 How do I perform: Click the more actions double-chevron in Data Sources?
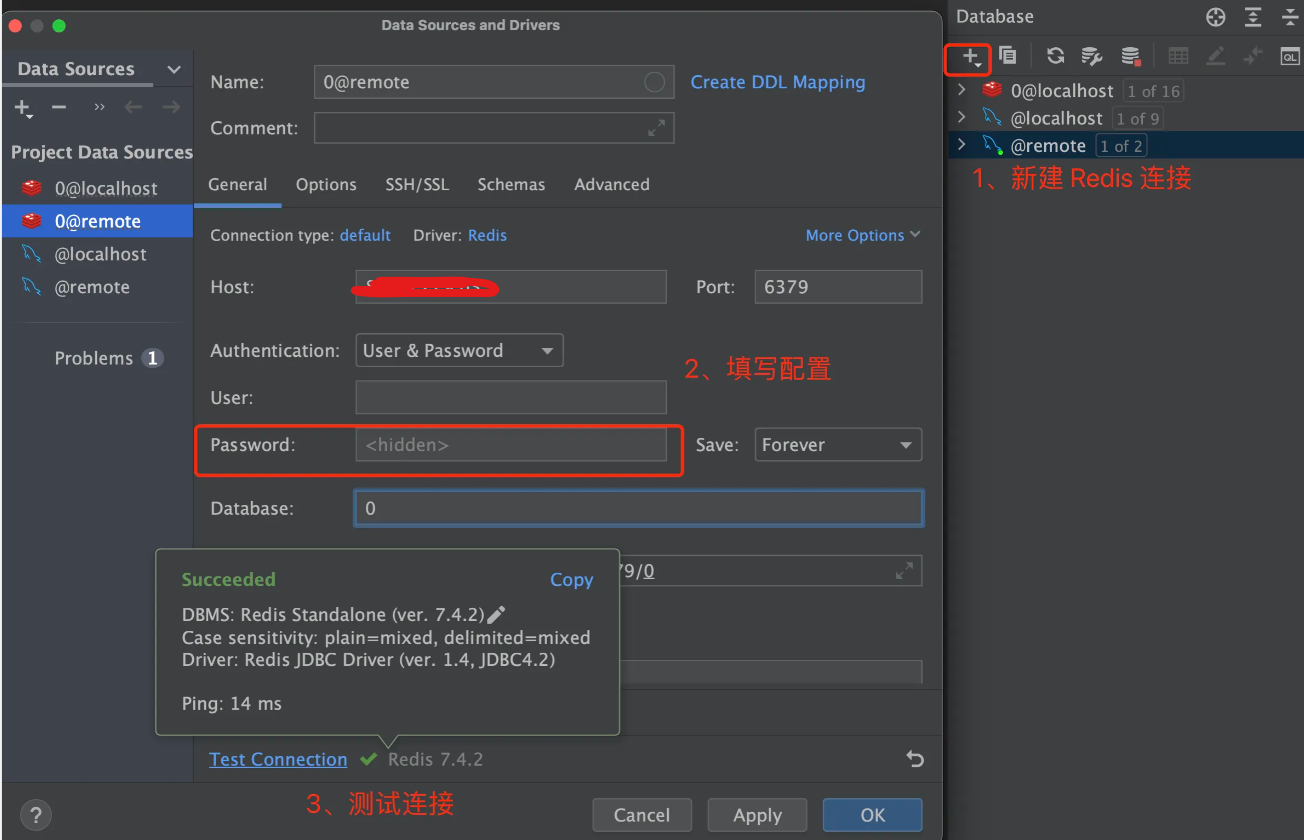(99, 107)
